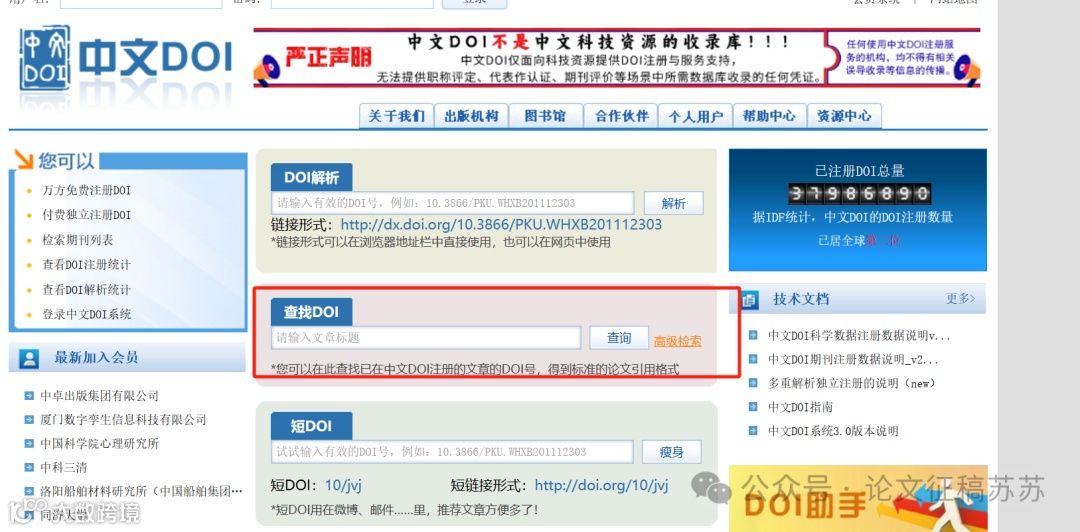The height and width of the screenshot is (532, 1080).
Task: Open 中文DOI系统3.0版本说明 document
Action: pos(833,431)
